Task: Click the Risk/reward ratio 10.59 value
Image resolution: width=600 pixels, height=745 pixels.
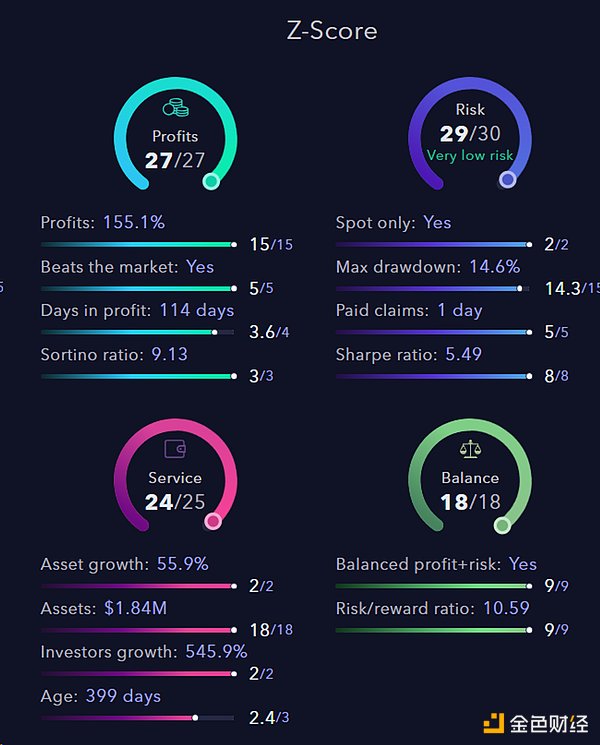Action: click(x=504, y=608)
